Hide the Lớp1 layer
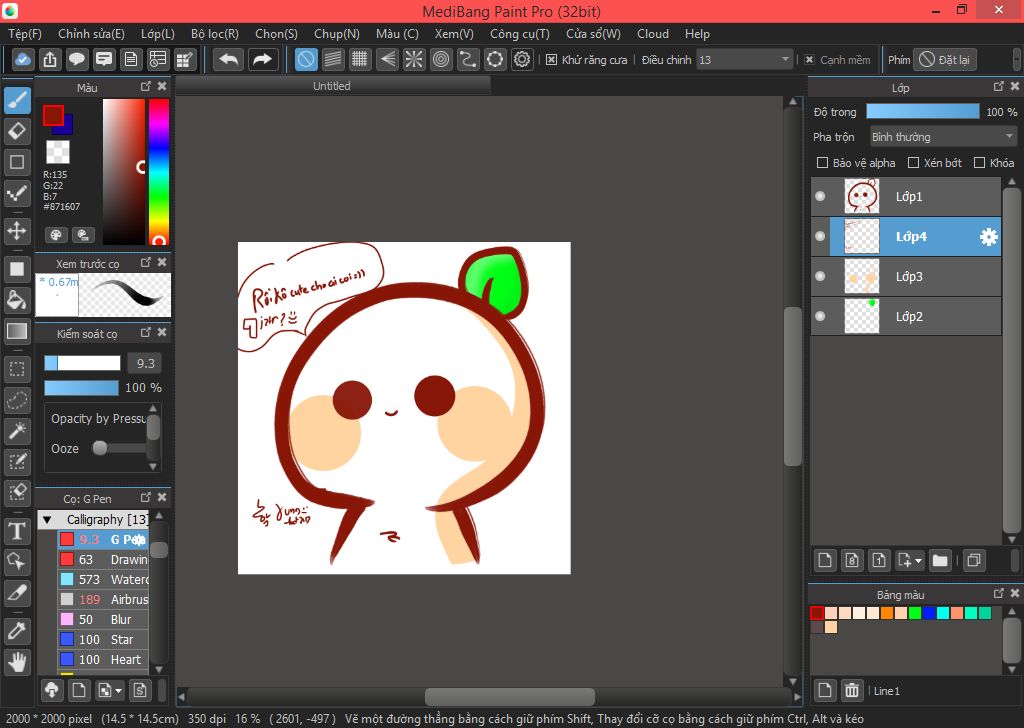Screen dimensions: 1024x728 coord(820,197)
